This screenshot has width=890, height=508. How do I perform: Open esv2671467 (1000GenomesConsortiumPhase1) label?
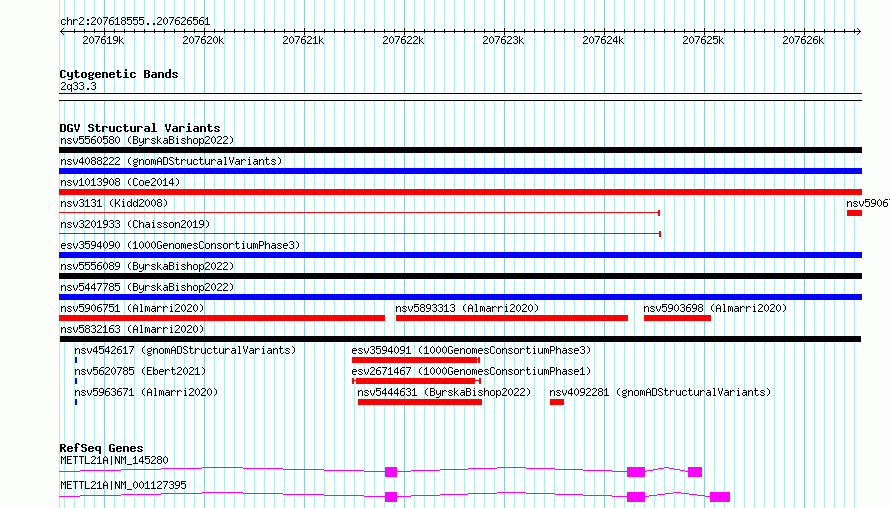click(x=471, y=371)
